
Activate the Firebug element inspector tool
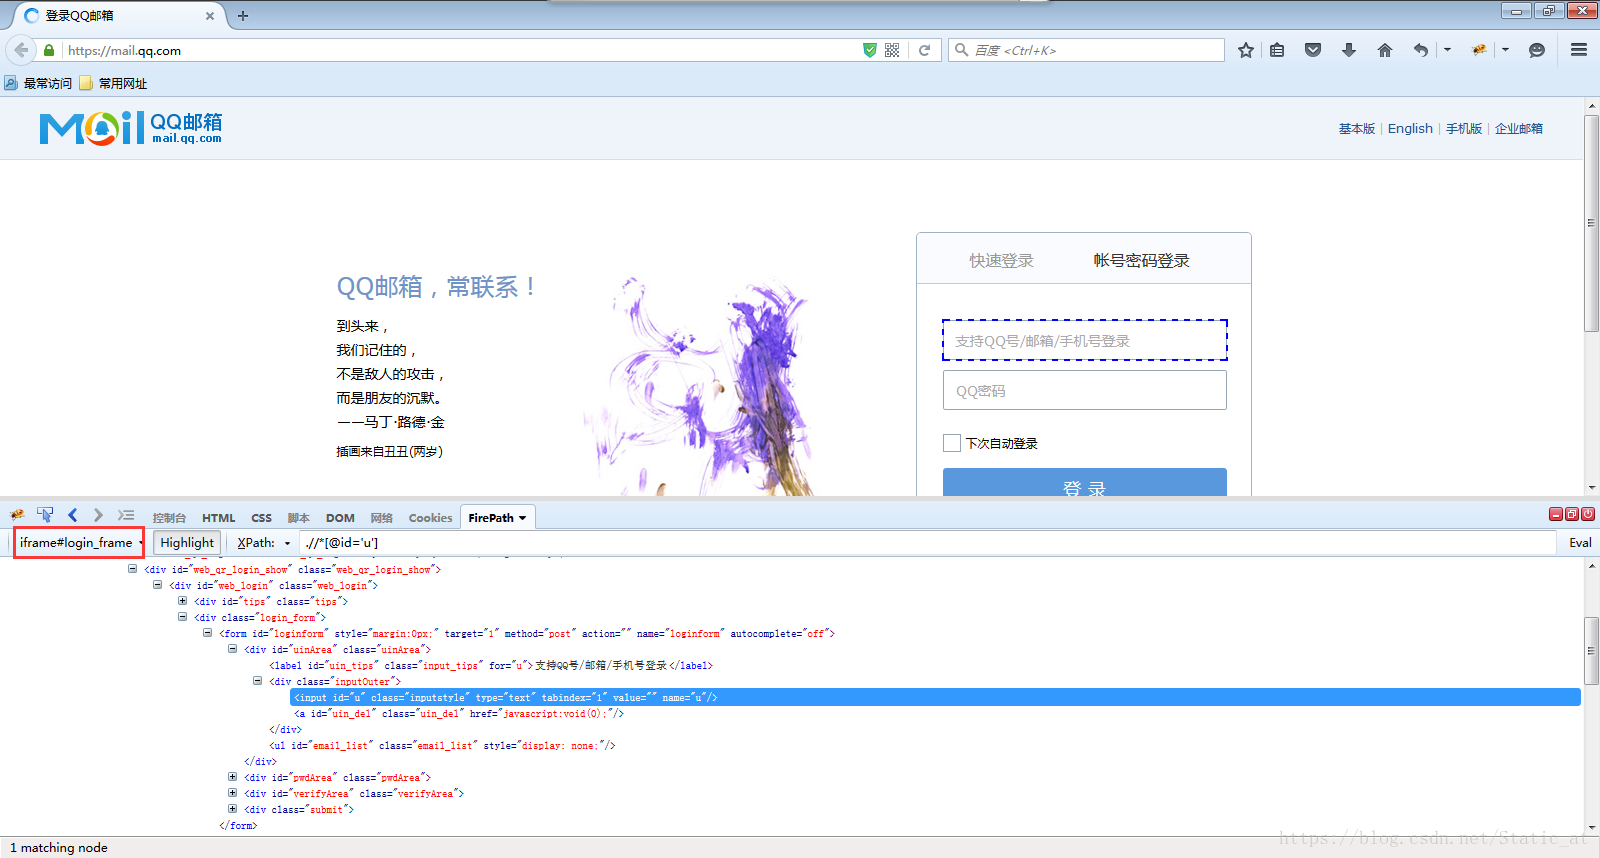pyautogui.click(x=45, y=515)
